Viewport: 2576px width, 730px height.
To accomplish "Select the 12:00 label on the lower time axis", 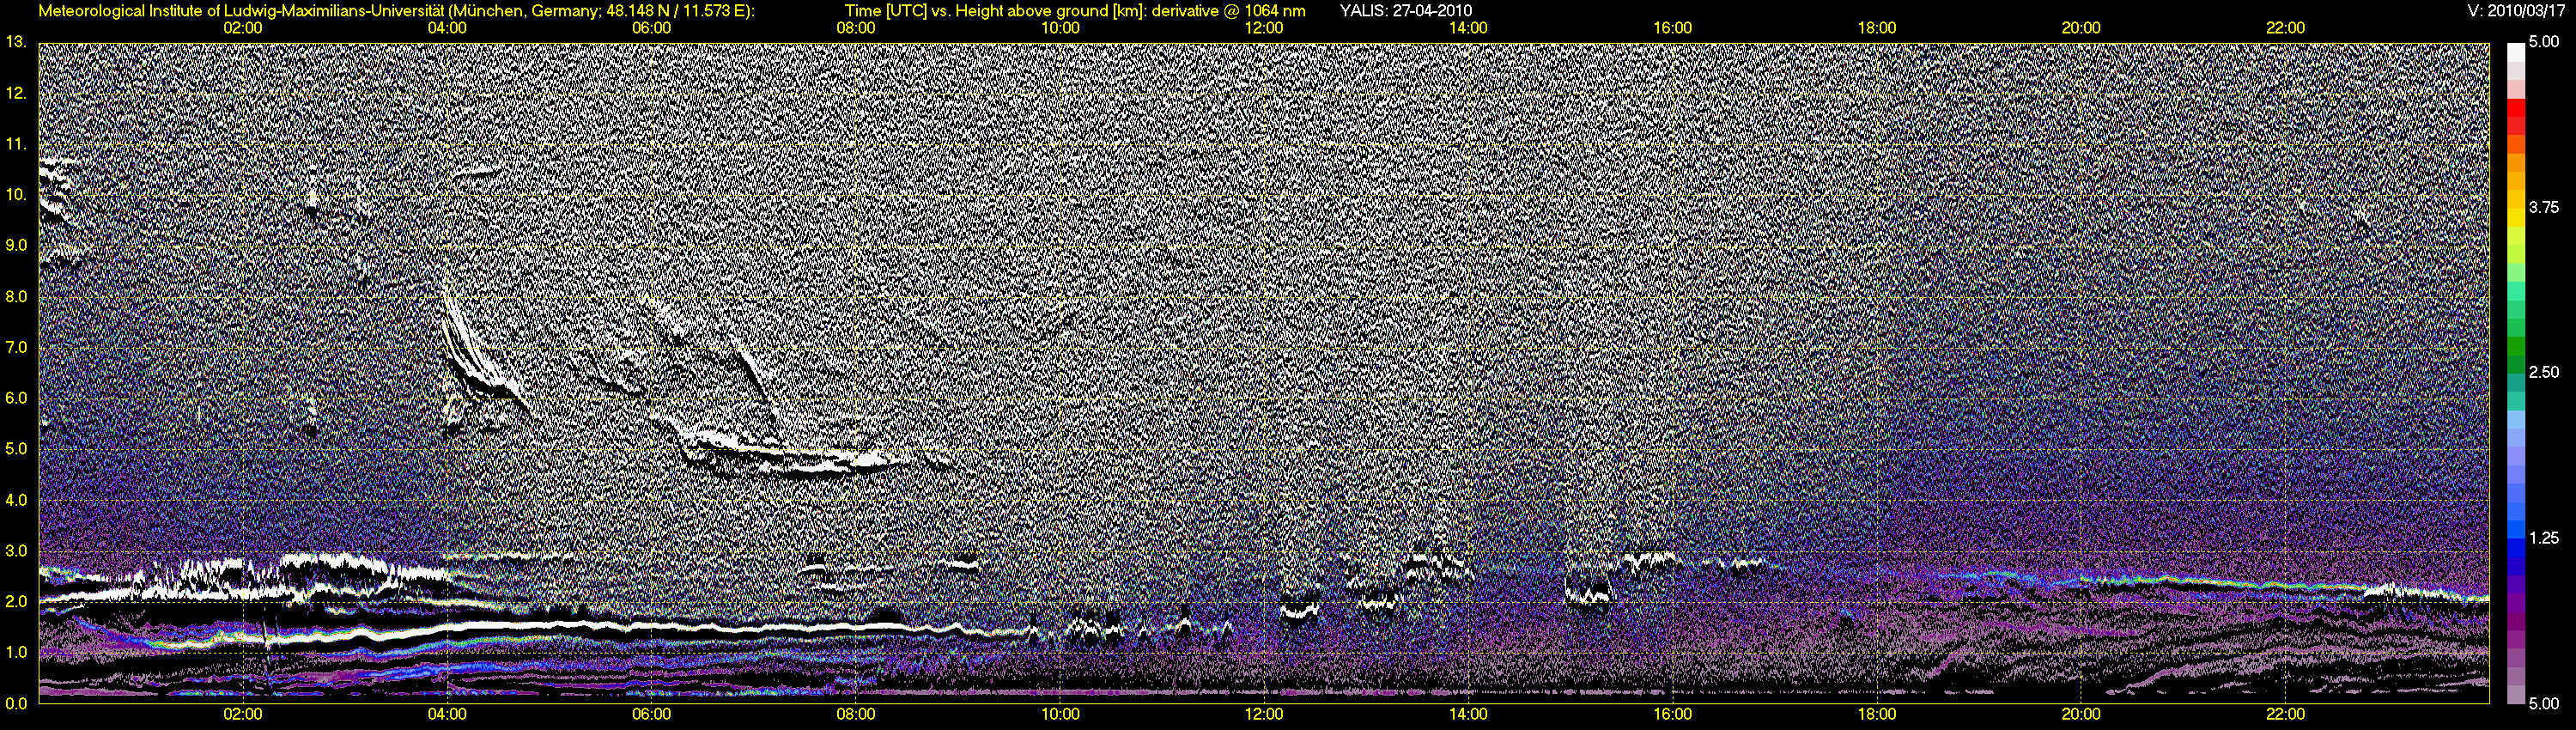I will coord(1264,714).
